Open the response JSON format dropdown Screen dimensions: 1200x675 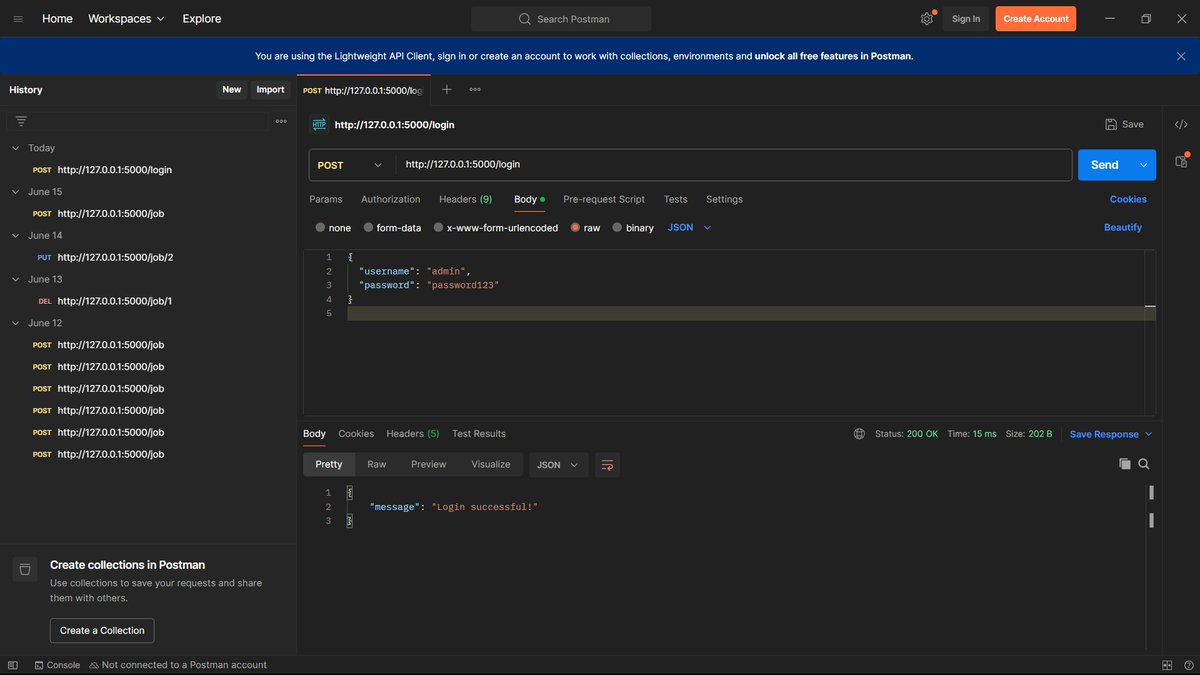[558, 464]
